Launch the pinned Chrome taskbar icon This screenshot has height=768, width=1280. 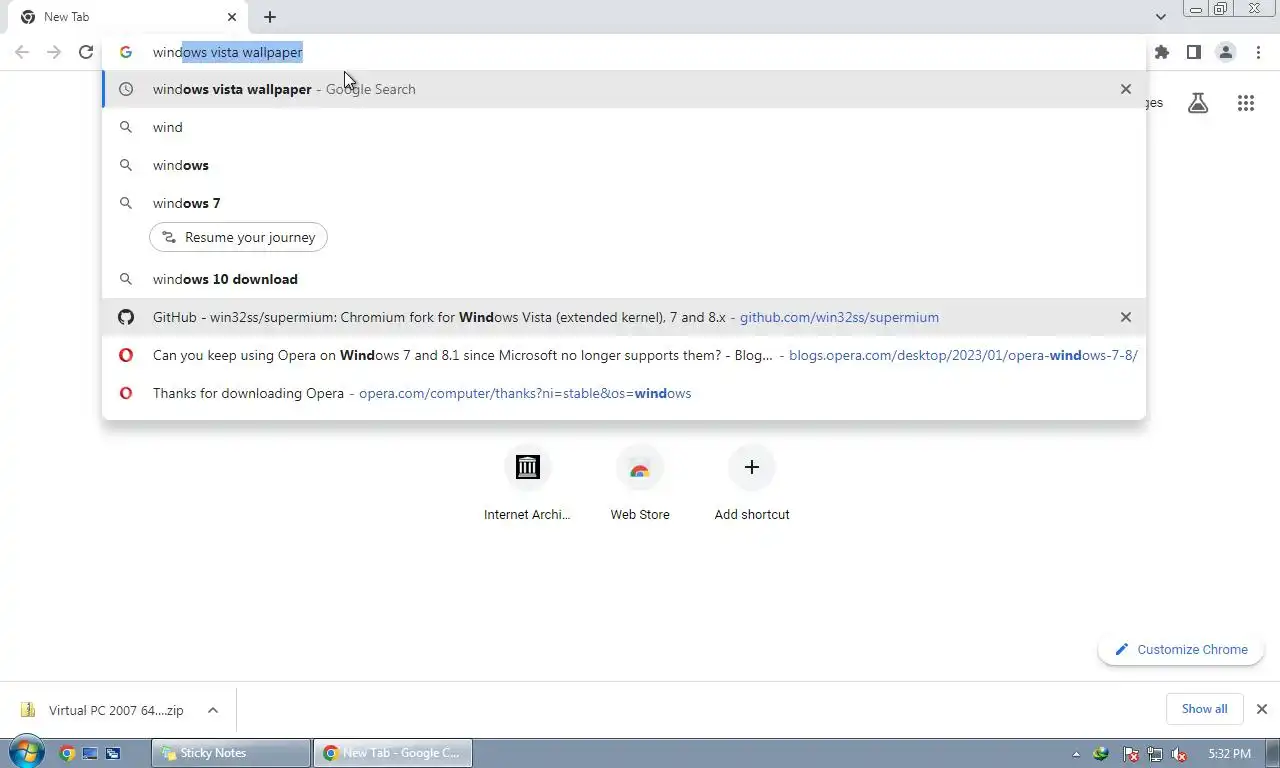[x=67, y=753]
